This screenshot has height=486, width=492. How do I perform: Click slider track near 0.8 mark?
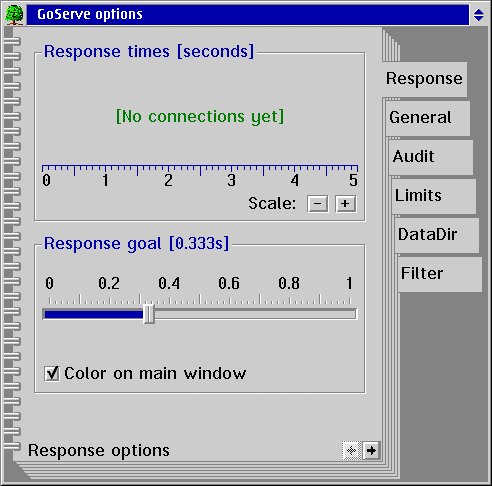pos(289,314)
